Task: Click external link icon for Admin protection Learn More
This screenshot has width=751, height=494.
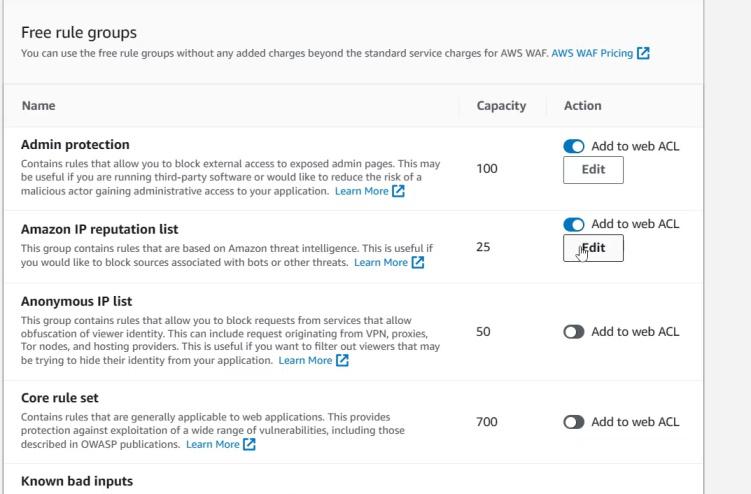Action: 398,191
